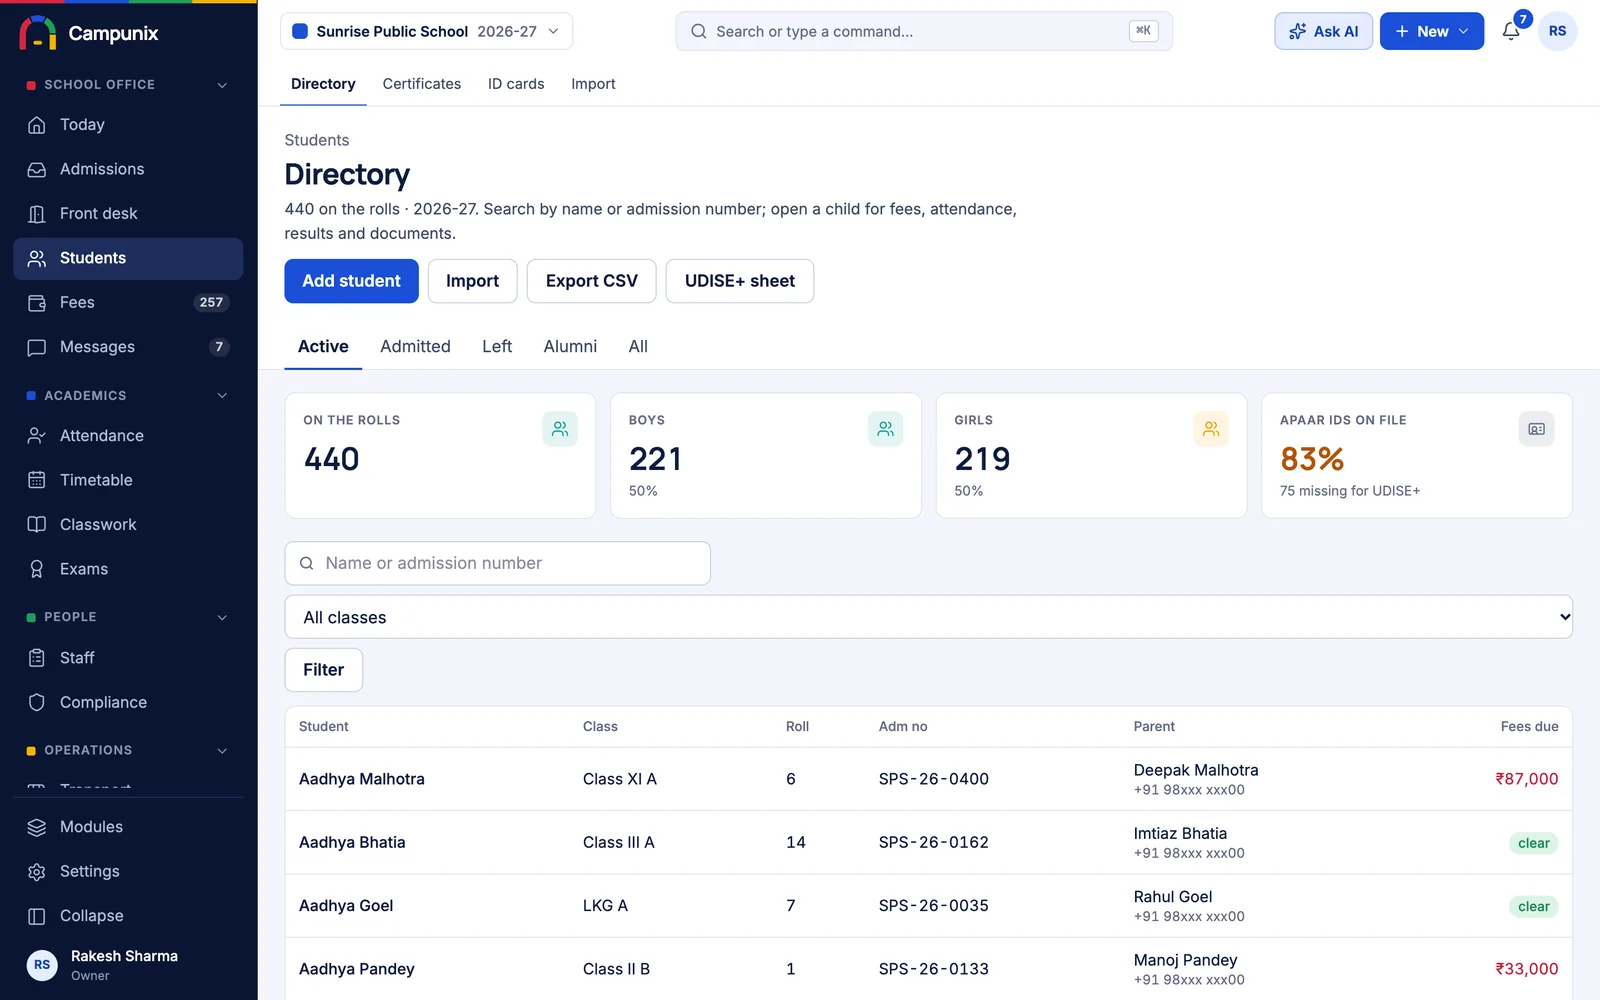Click the Ask AI button
This screenshot has width=1600, height=1000.
1323,31
